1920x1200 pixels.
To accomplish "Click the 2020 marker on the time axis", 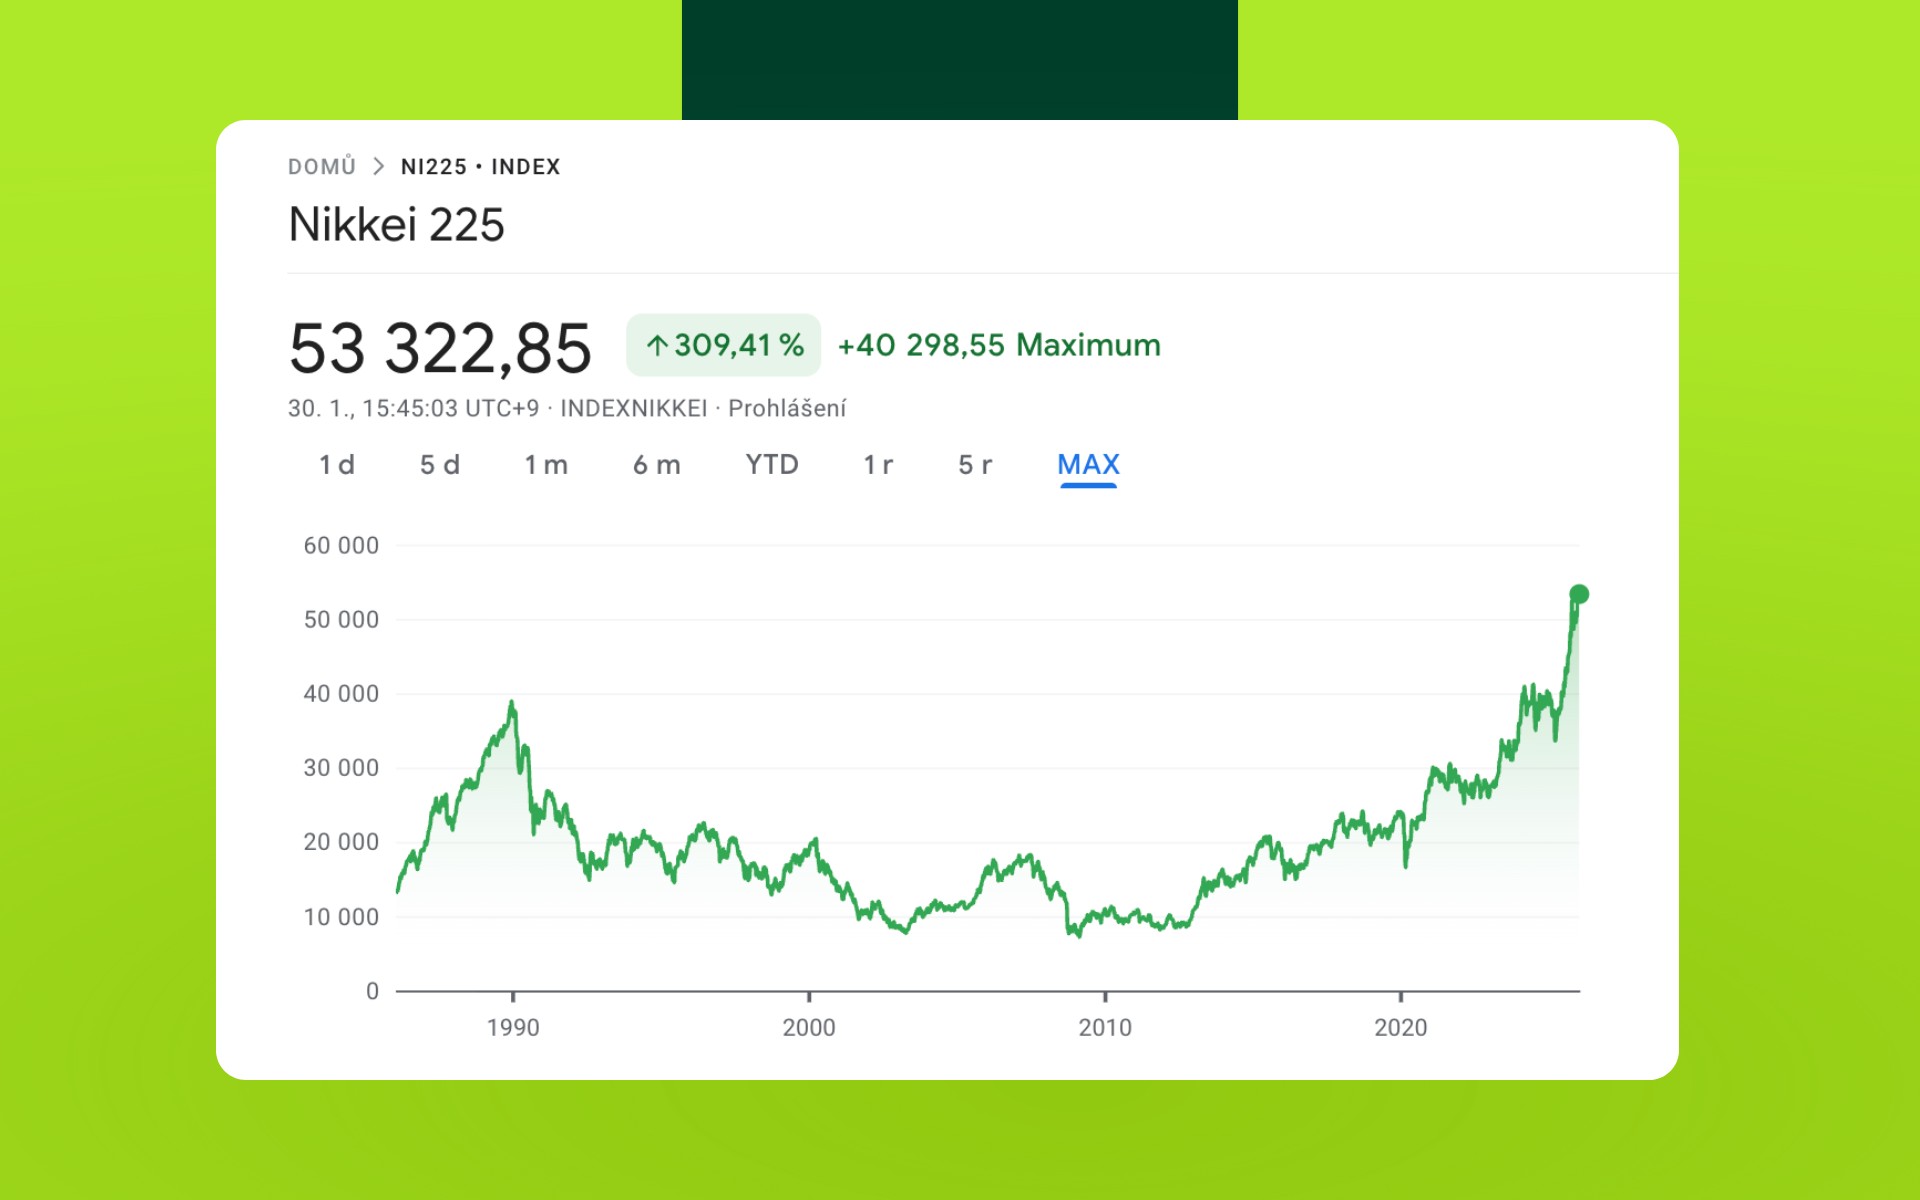I will pos(1400,1027).
